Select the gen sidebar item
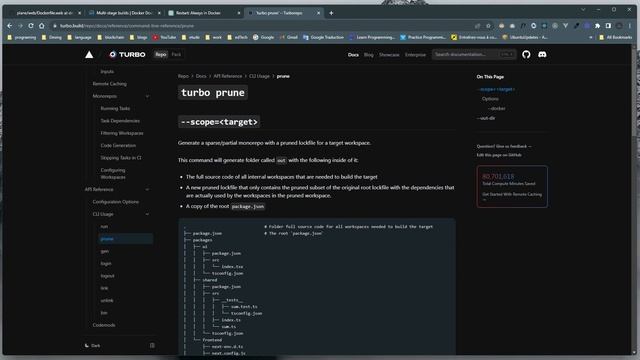Viewport: 640px width, 360px height. pos(104,251)
